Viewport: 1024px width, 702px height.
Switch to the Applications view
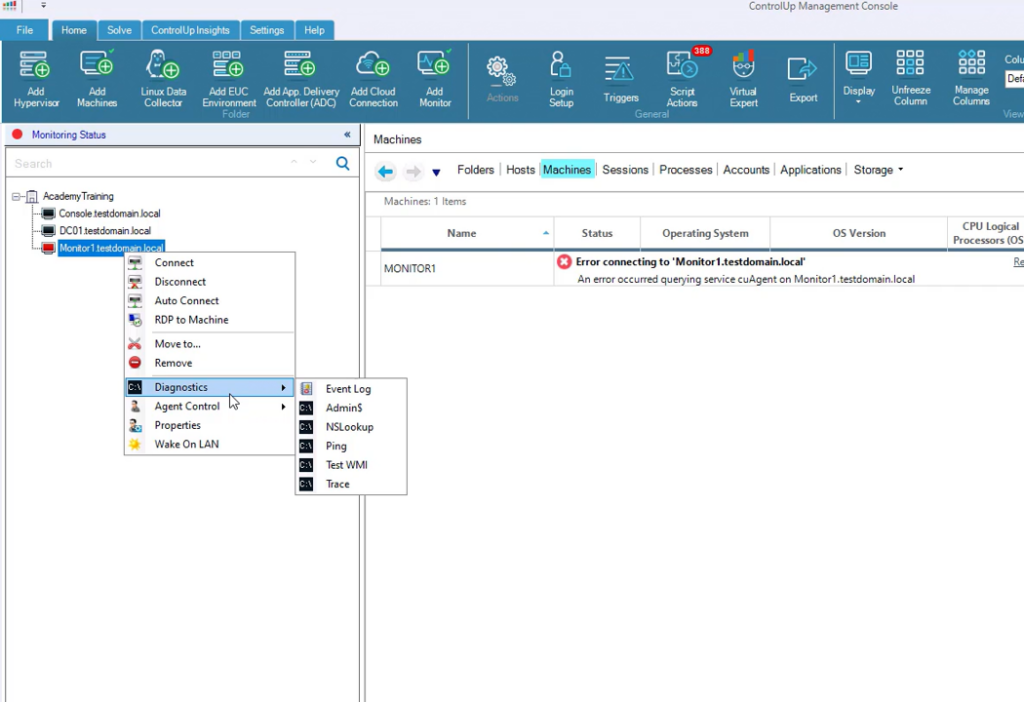point(810,170)
